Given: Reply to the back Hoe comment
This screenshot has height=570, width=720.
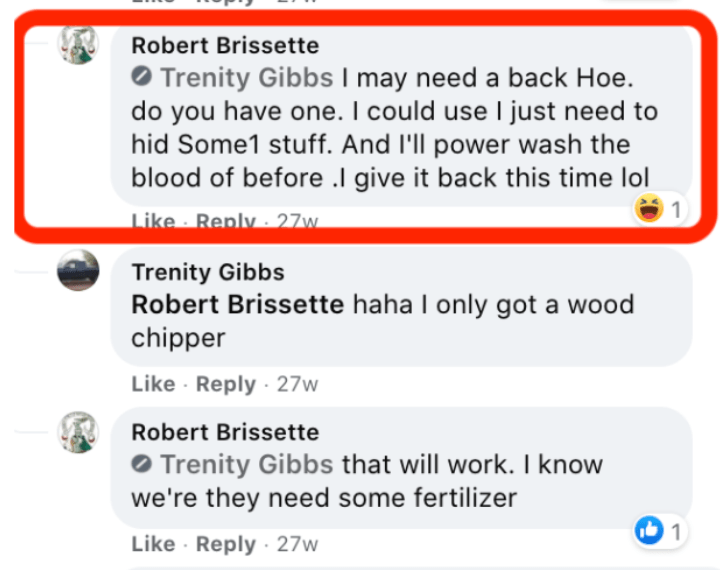Looking at the screenshot, I should (225, 222).
